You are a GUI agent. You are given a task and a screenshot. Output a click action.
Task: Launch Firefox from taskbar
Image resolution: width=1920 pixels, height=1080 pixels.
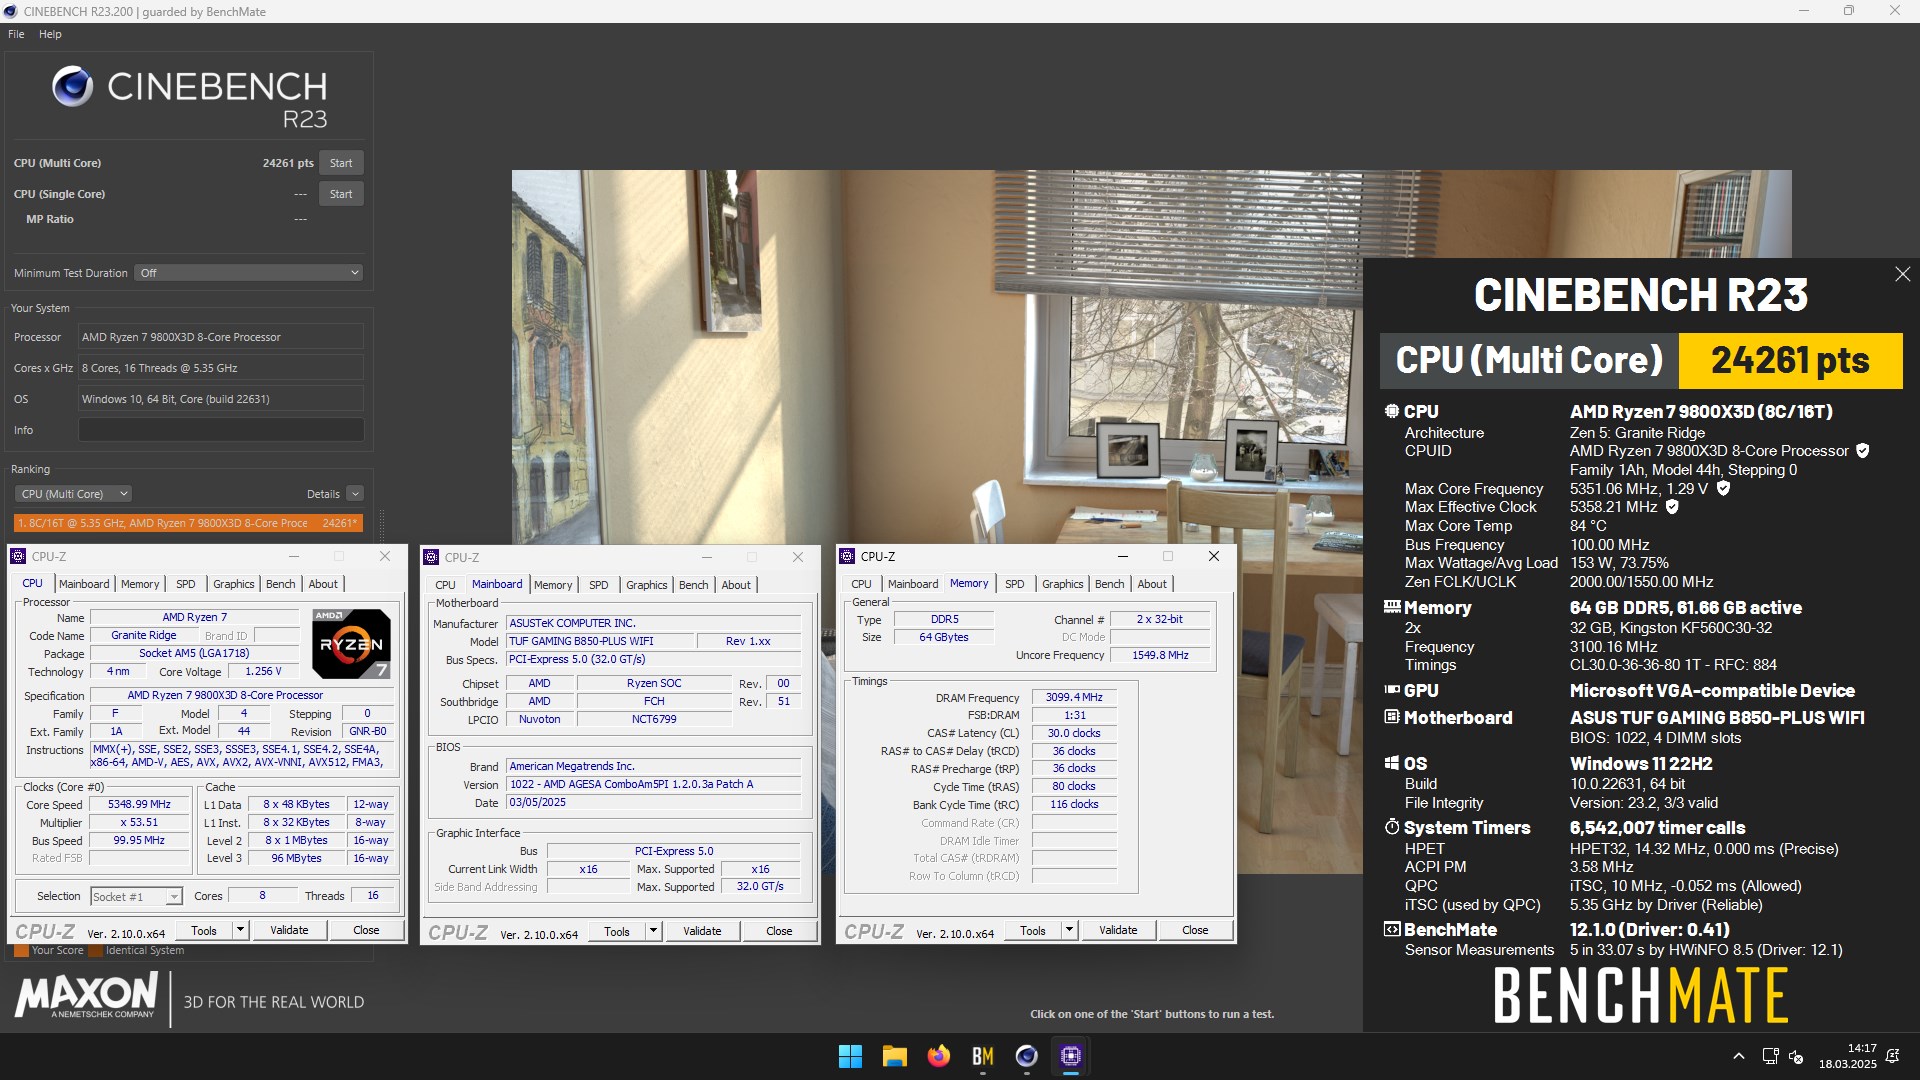pos(938,1056)
